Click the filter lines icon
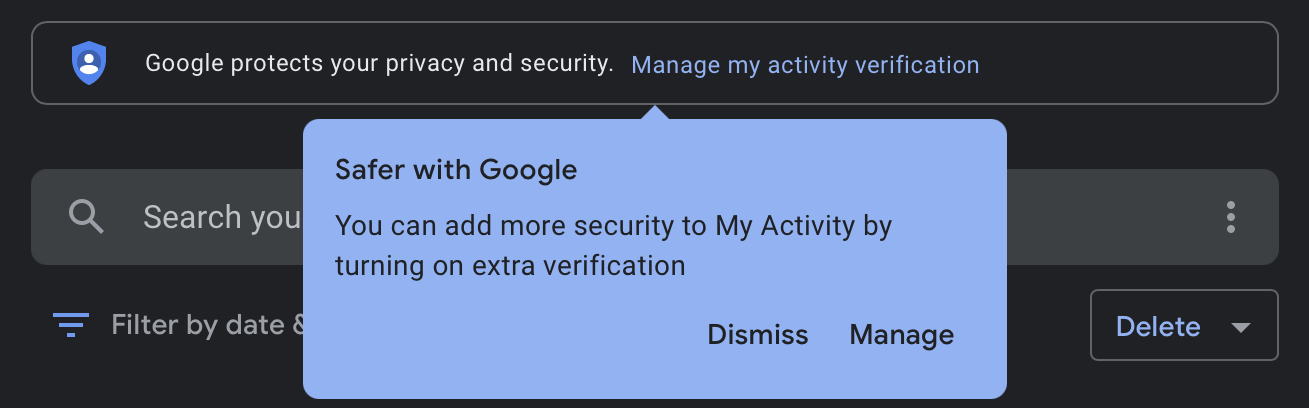 (x=70, y=325)
